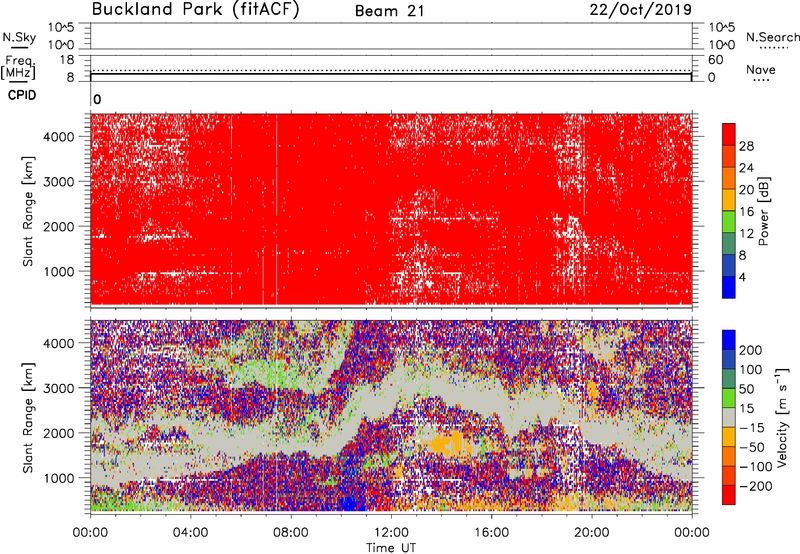Click the '28' tick on power colorbar
Image resolution: width=800 pixels, height=554 pixels.
(746, 146)
